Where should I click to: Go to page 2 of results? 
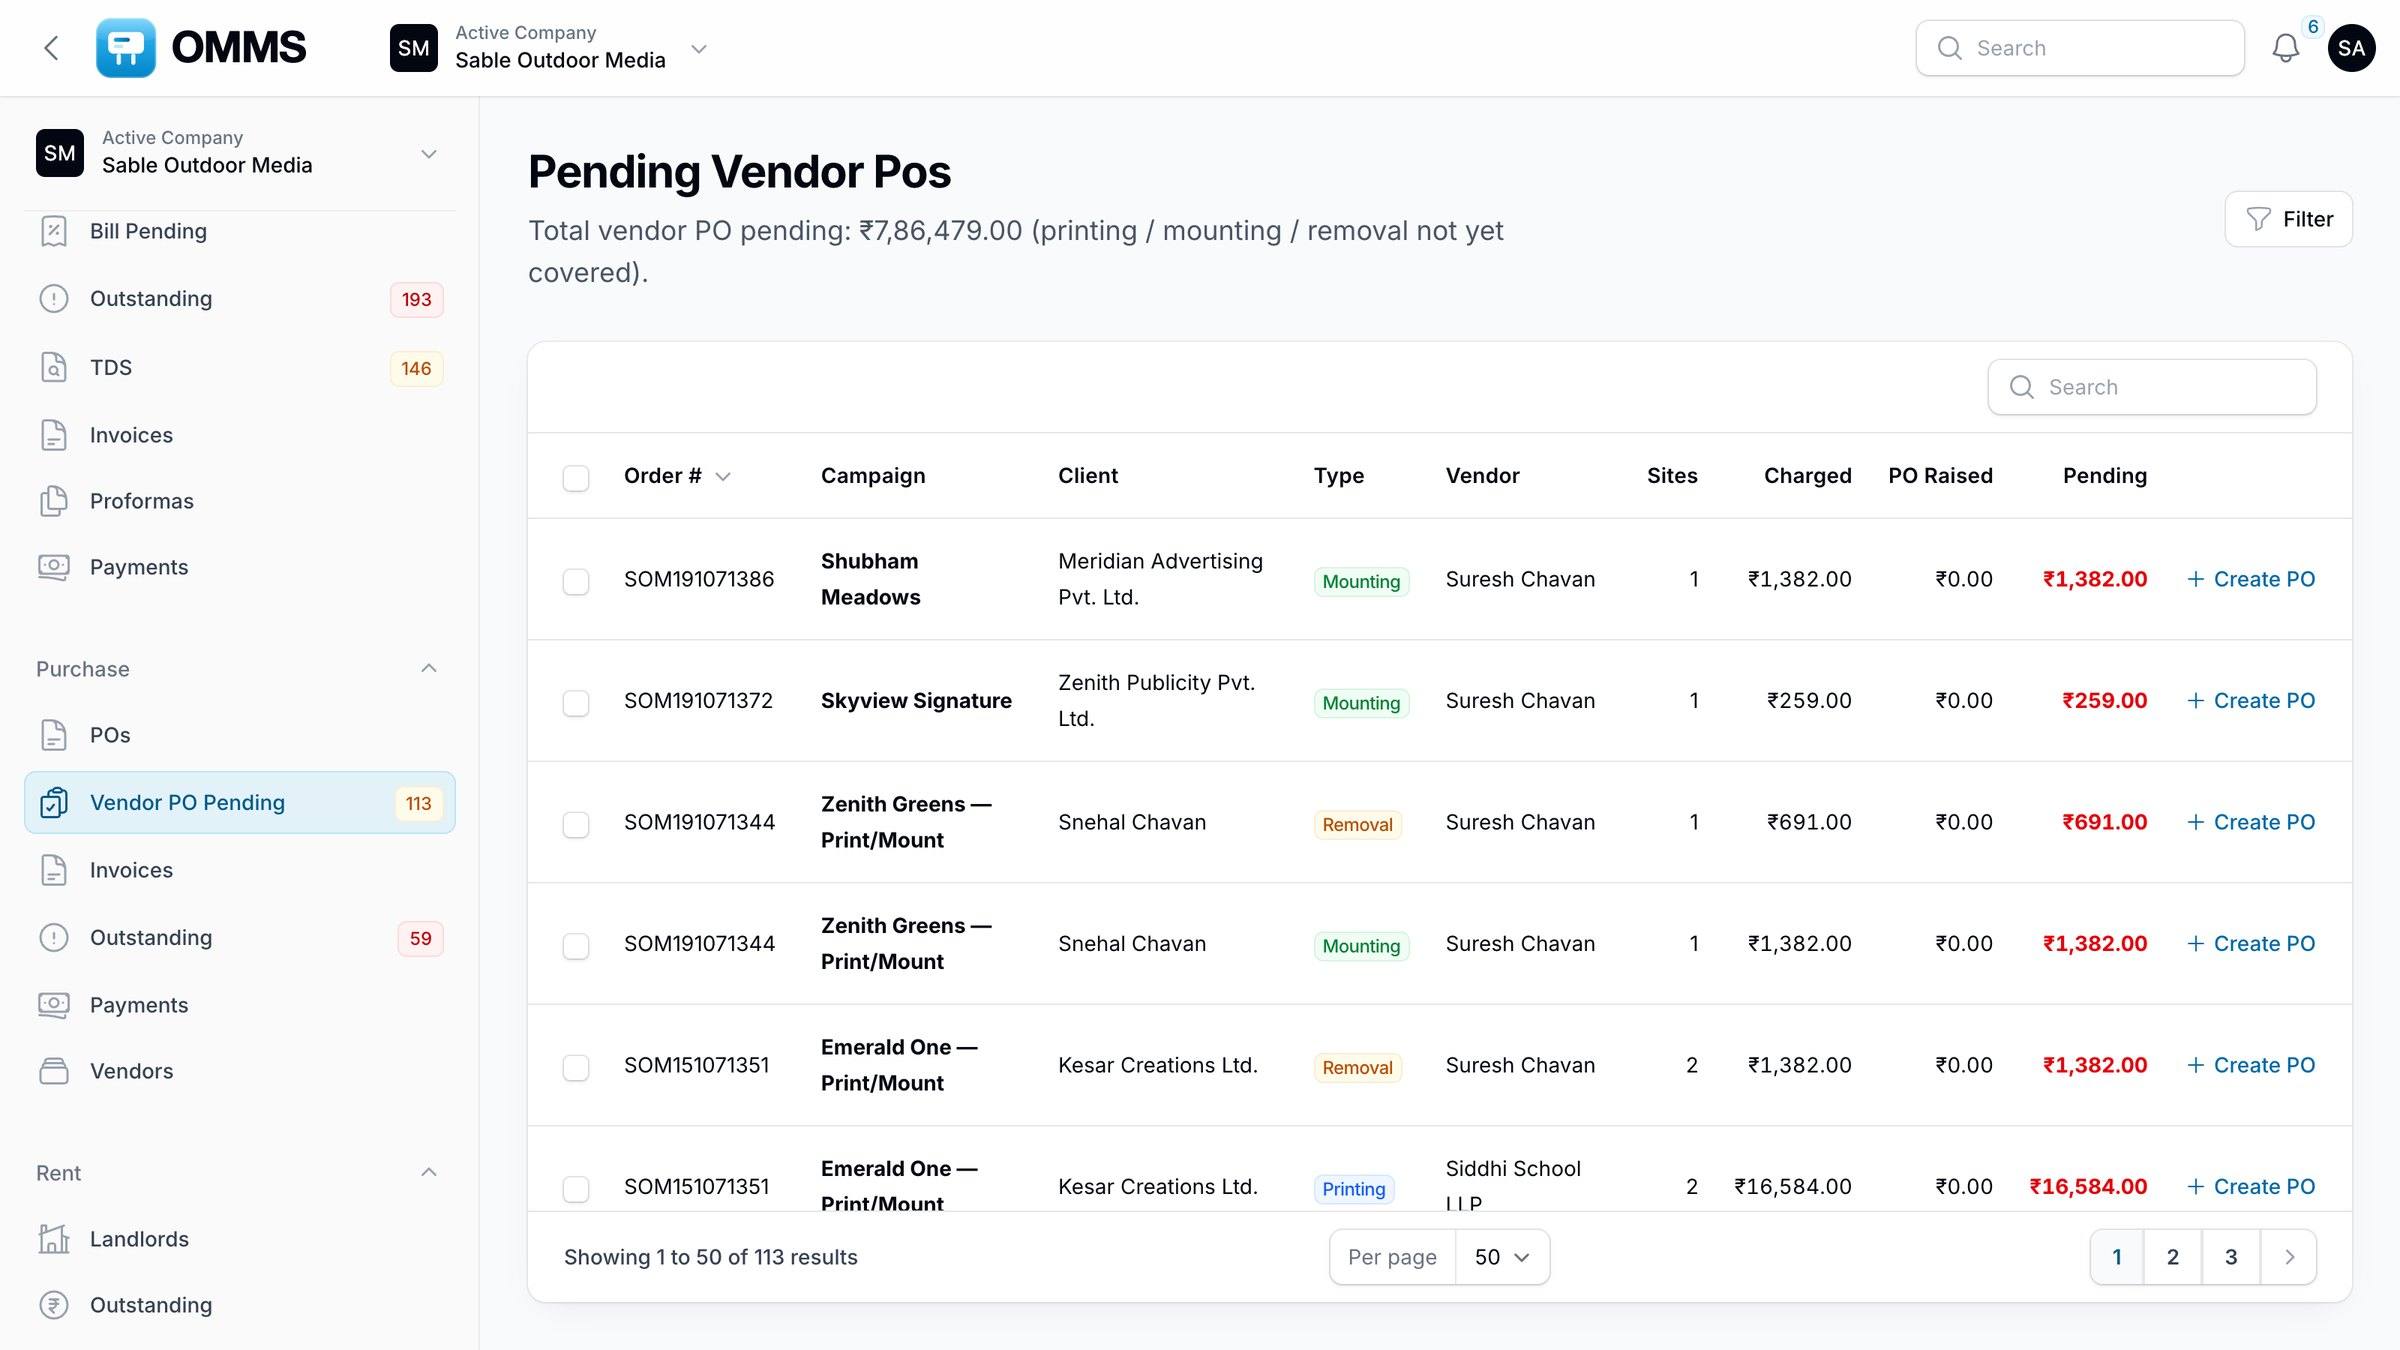[2173, 1257]
